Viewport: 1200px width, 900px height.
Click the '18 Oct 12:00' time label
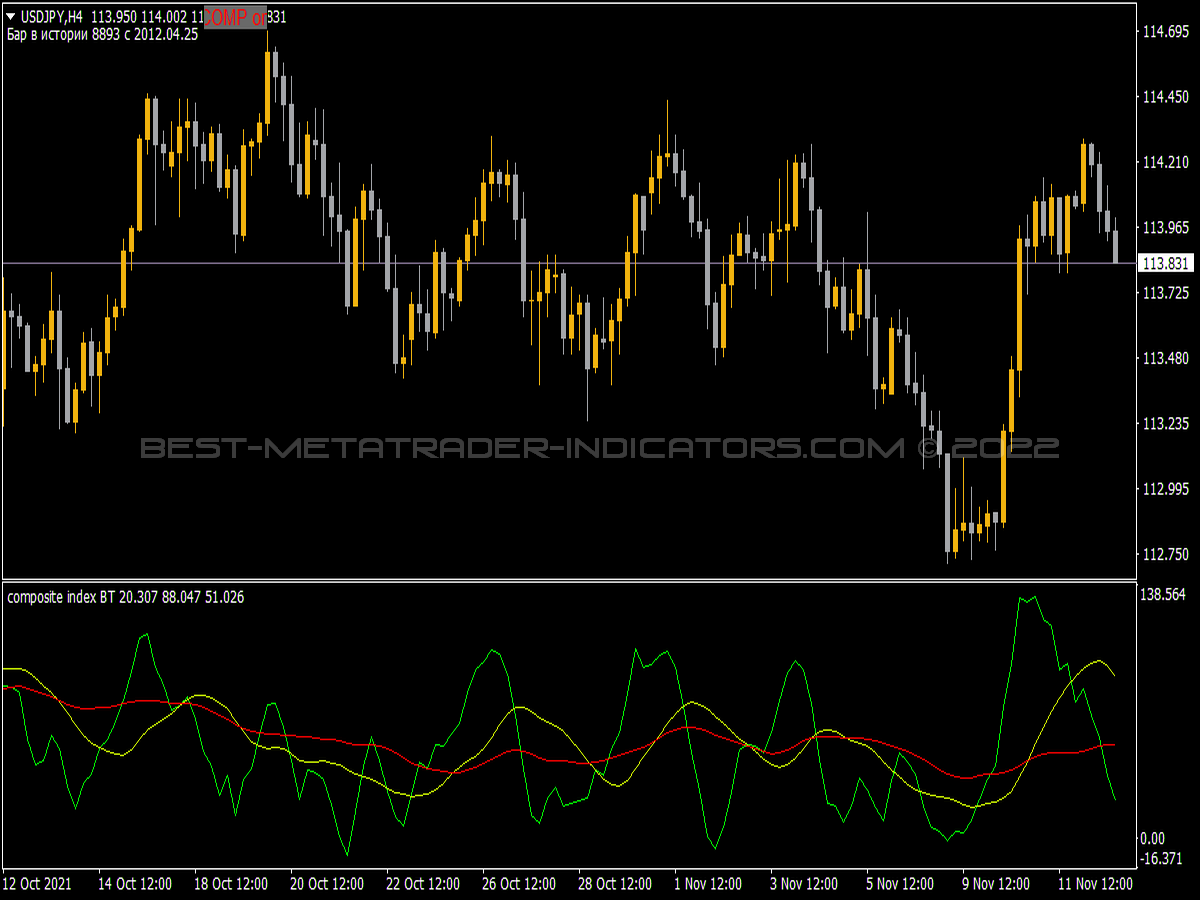coord(231,884)
